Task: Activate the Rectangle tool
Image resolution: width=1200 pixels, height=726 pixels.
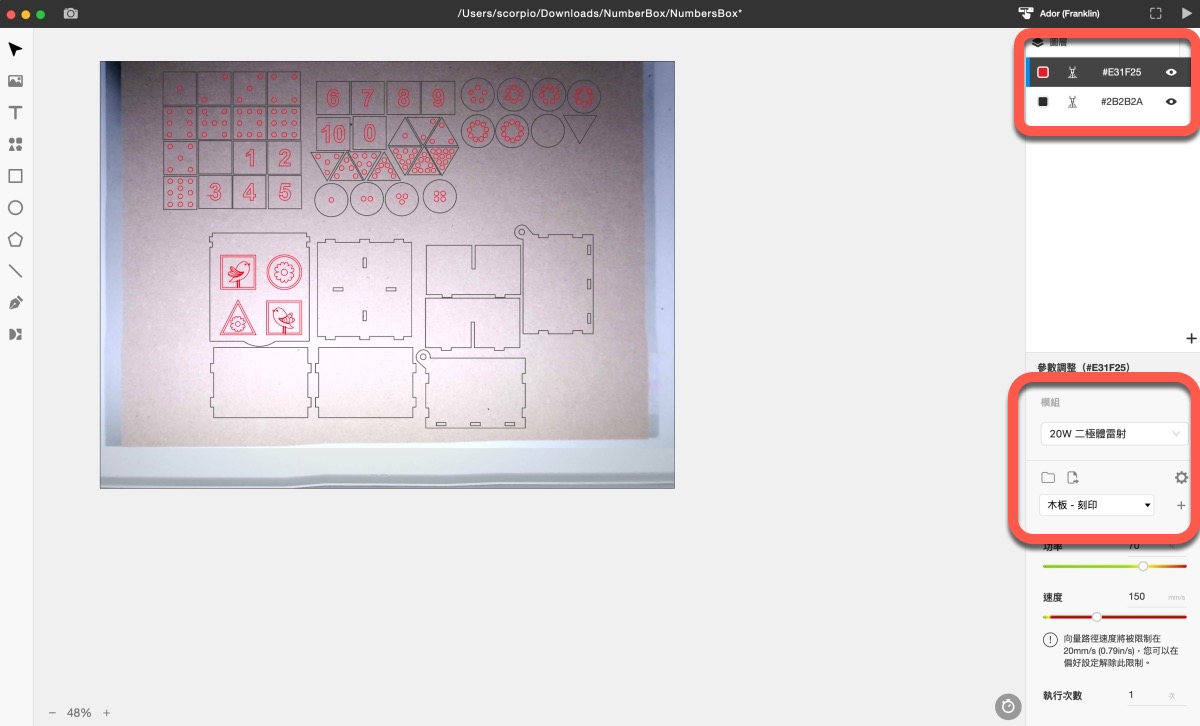Action: [x=15, y=176]
